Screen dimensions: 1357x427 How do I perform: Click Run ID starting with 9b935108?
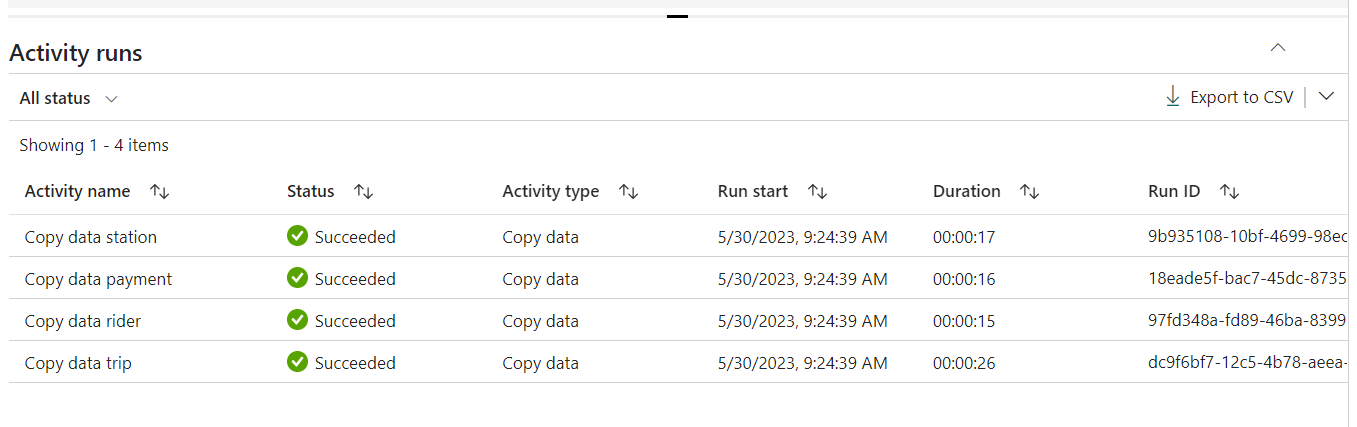(1246, 237)
